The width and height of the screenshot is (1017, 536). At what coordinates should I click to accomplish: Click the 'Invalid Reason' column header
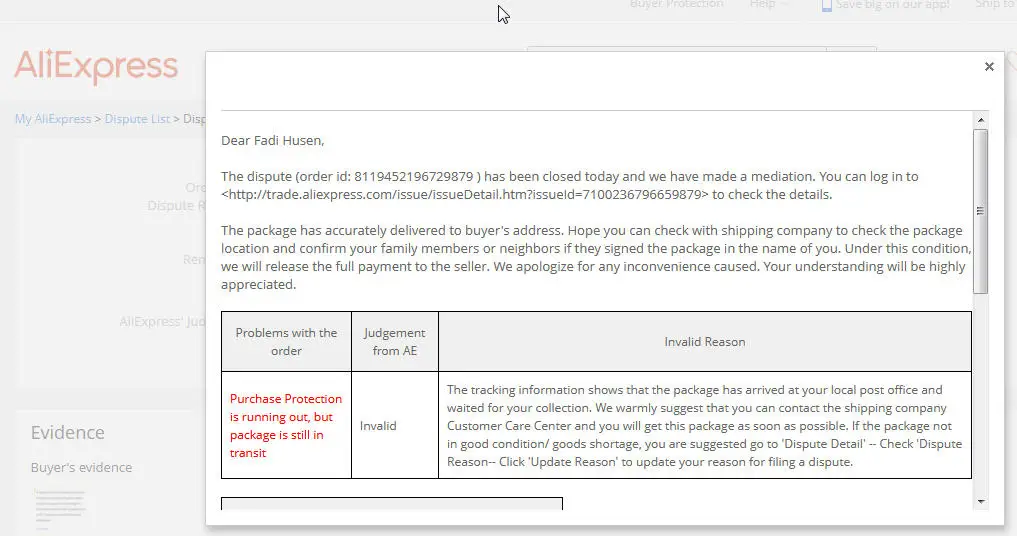click(704, 341)
